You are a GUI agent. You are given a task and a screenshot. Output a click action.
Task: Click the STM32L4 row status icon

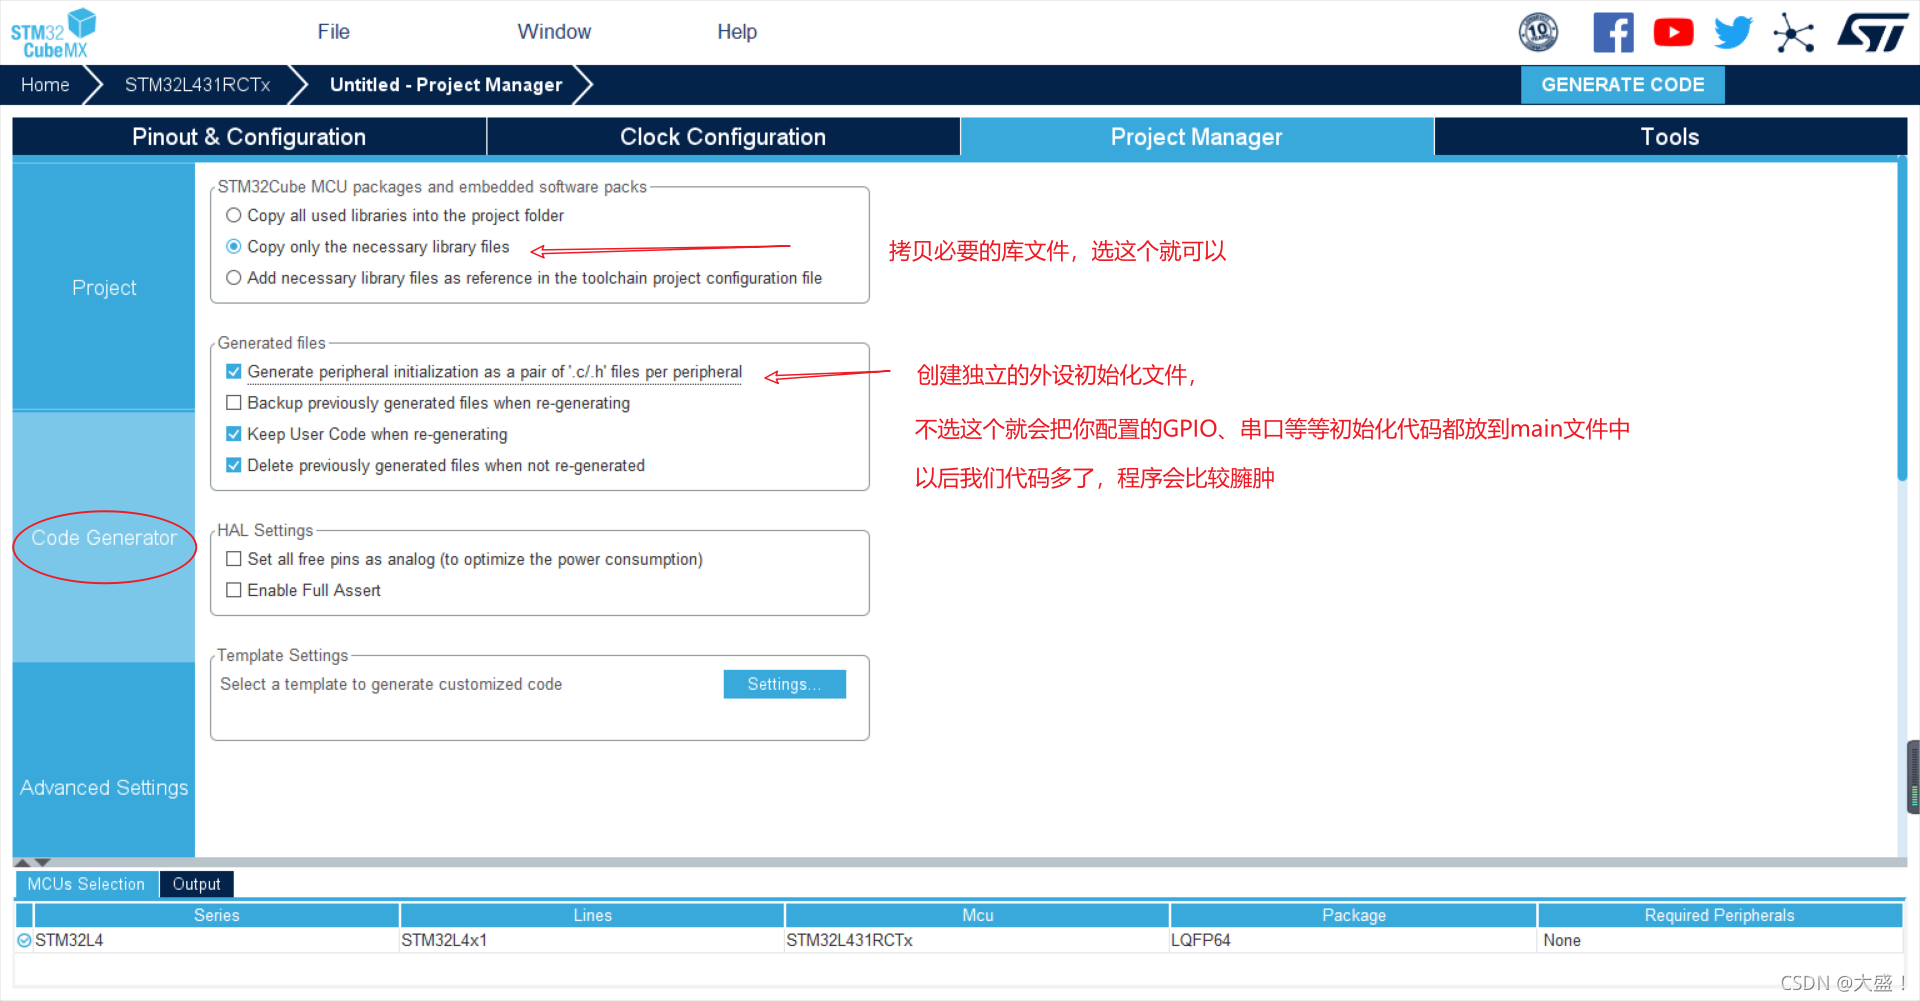[24, 940]
